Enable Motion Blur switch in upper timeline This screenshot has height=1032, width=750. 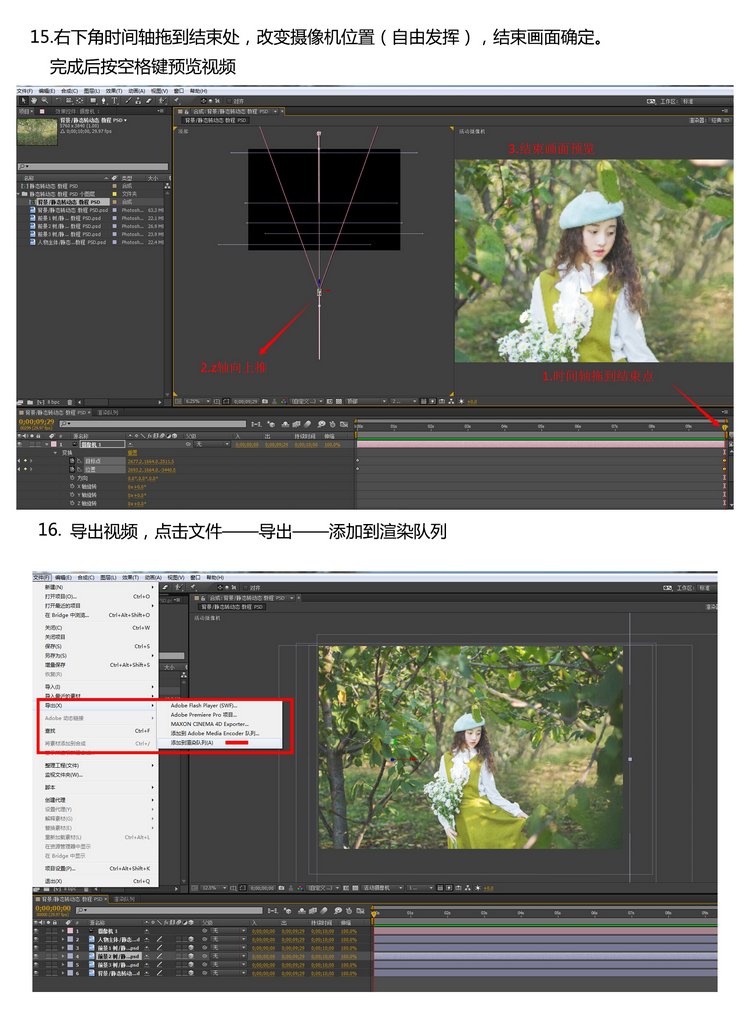coord(307,424)
